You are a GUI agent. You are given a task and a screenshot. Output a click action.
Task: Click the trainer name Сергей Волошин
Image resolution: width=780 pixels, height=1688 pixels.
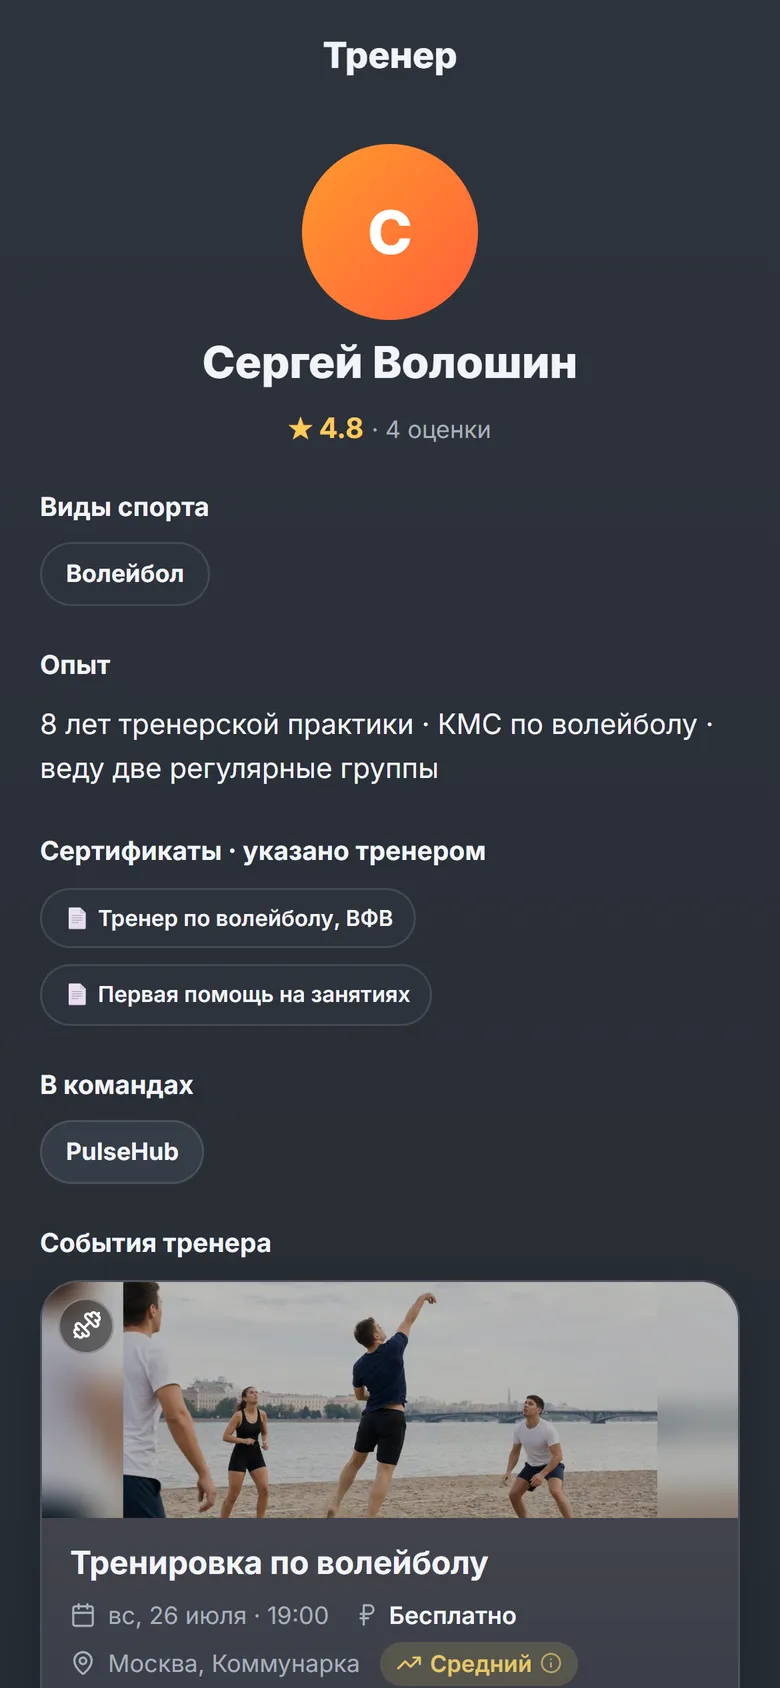tap(390, 363)
